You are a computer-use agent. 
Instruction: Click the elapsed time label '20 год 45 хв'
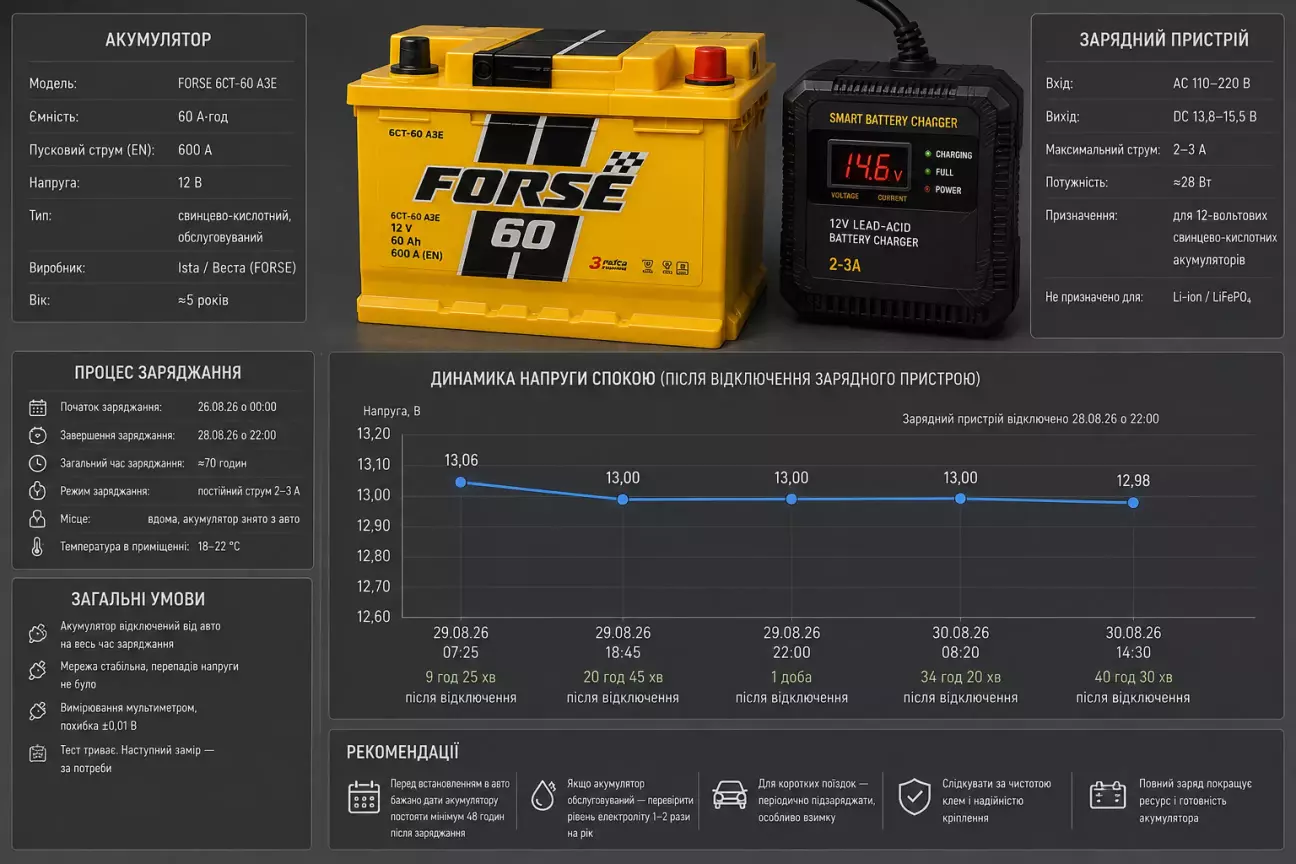point(623,677)
